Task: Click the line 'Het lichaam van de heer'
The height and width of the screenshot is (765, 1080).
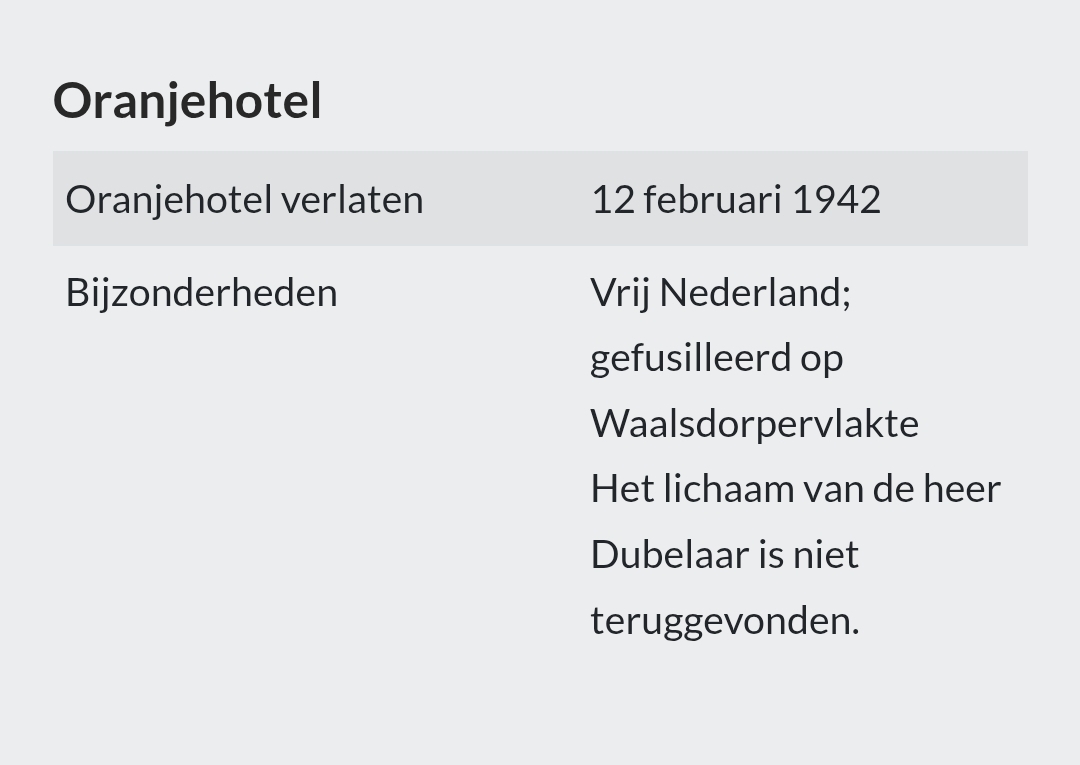Action: click(796, 489)
